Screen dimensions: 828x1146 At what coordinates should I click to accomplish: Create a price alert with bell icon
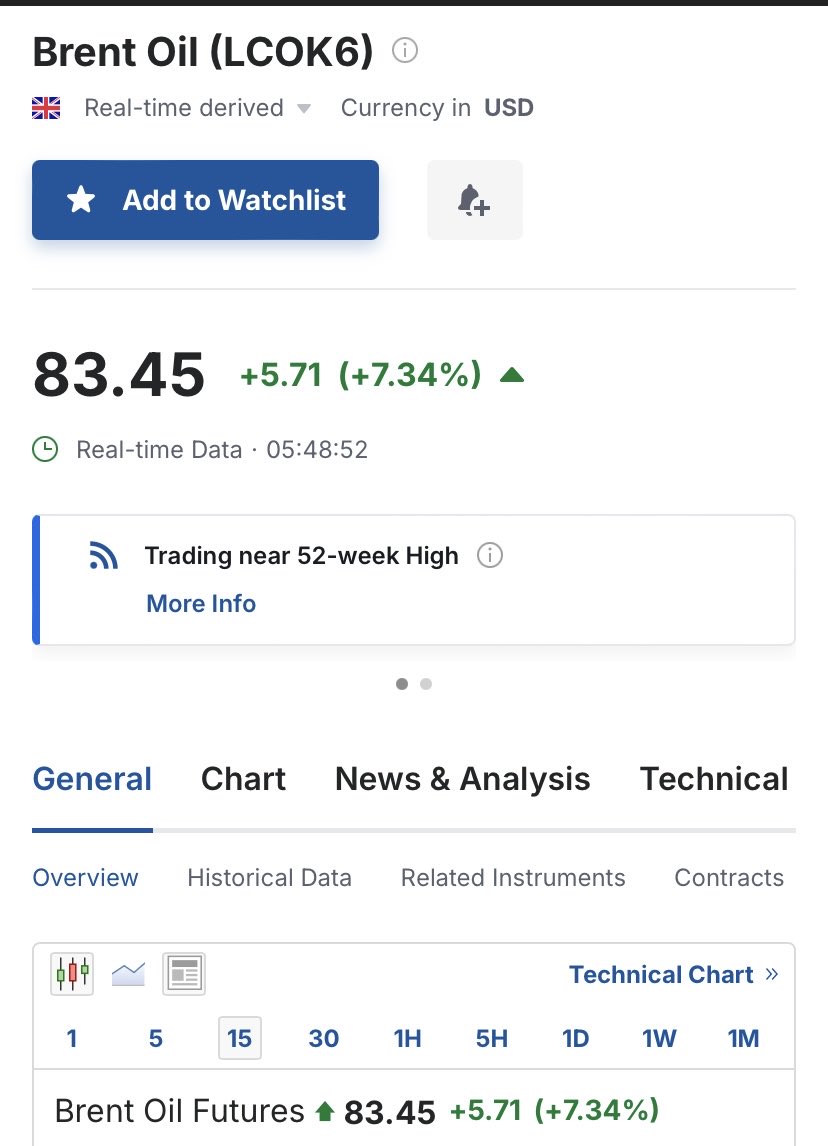tap(475, 200)
